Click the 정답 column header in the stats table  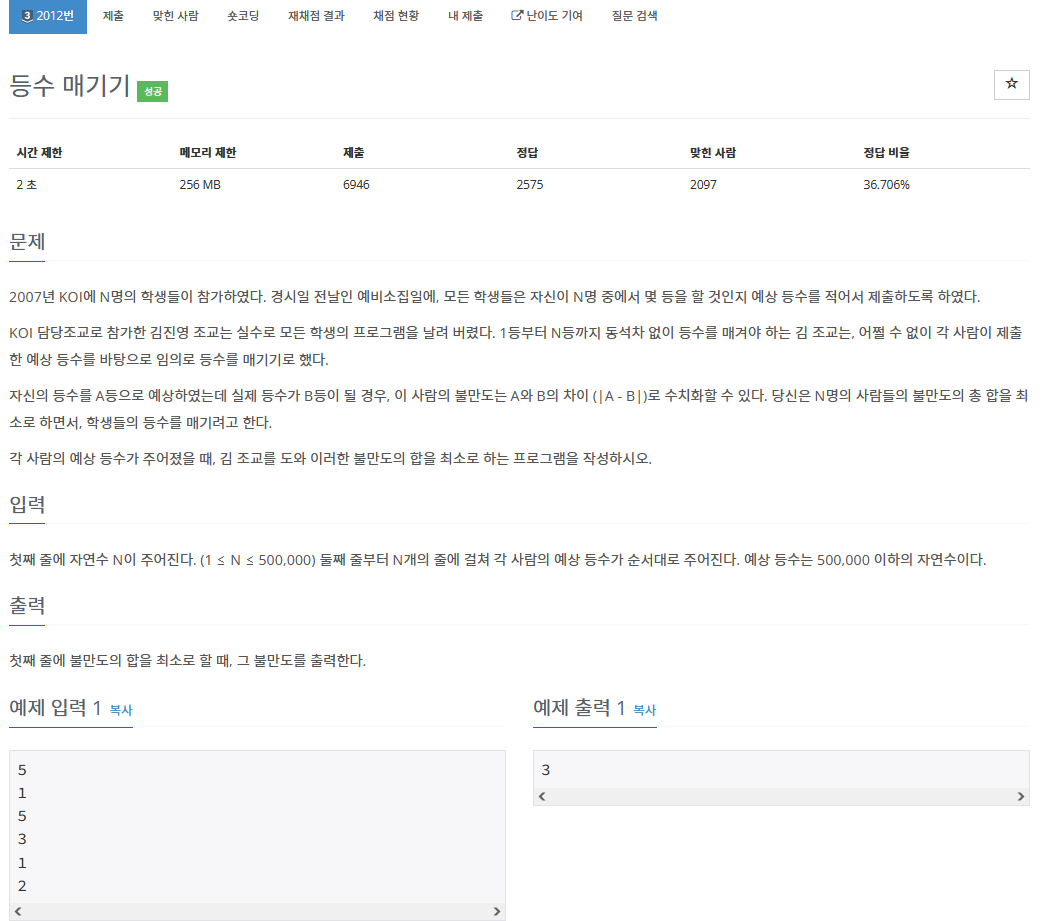pos(527,153)
